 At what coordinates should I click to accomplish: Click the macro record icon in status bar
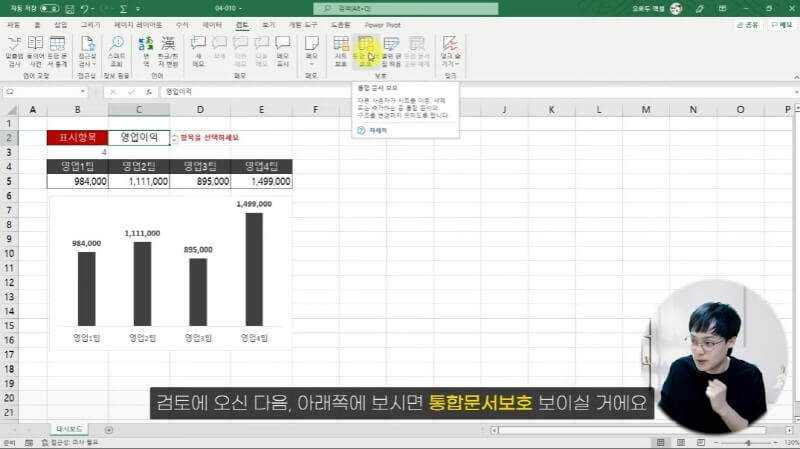coord(29,443)
